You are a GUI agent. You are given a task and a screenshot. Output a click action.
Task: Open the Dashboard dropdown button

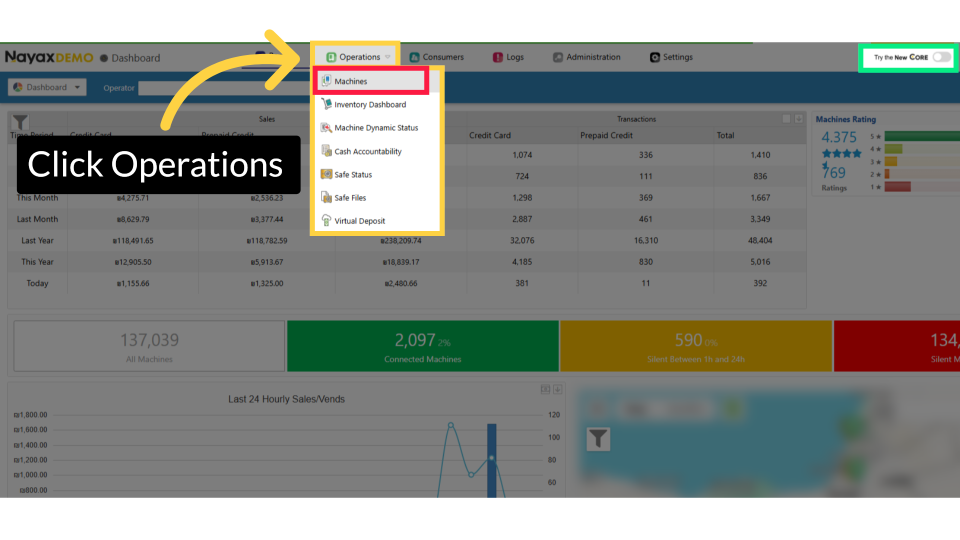click(47, 87)
